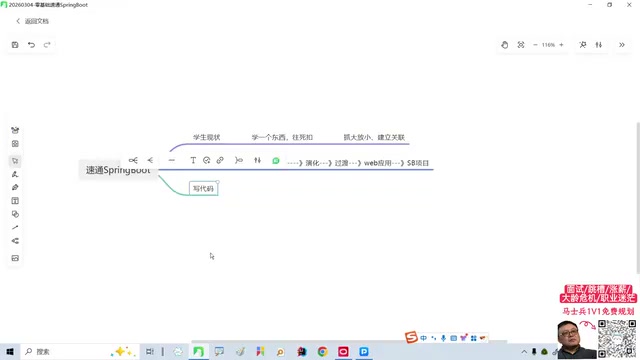Select the web应用 SB项目 branch text

pos(358,163)
